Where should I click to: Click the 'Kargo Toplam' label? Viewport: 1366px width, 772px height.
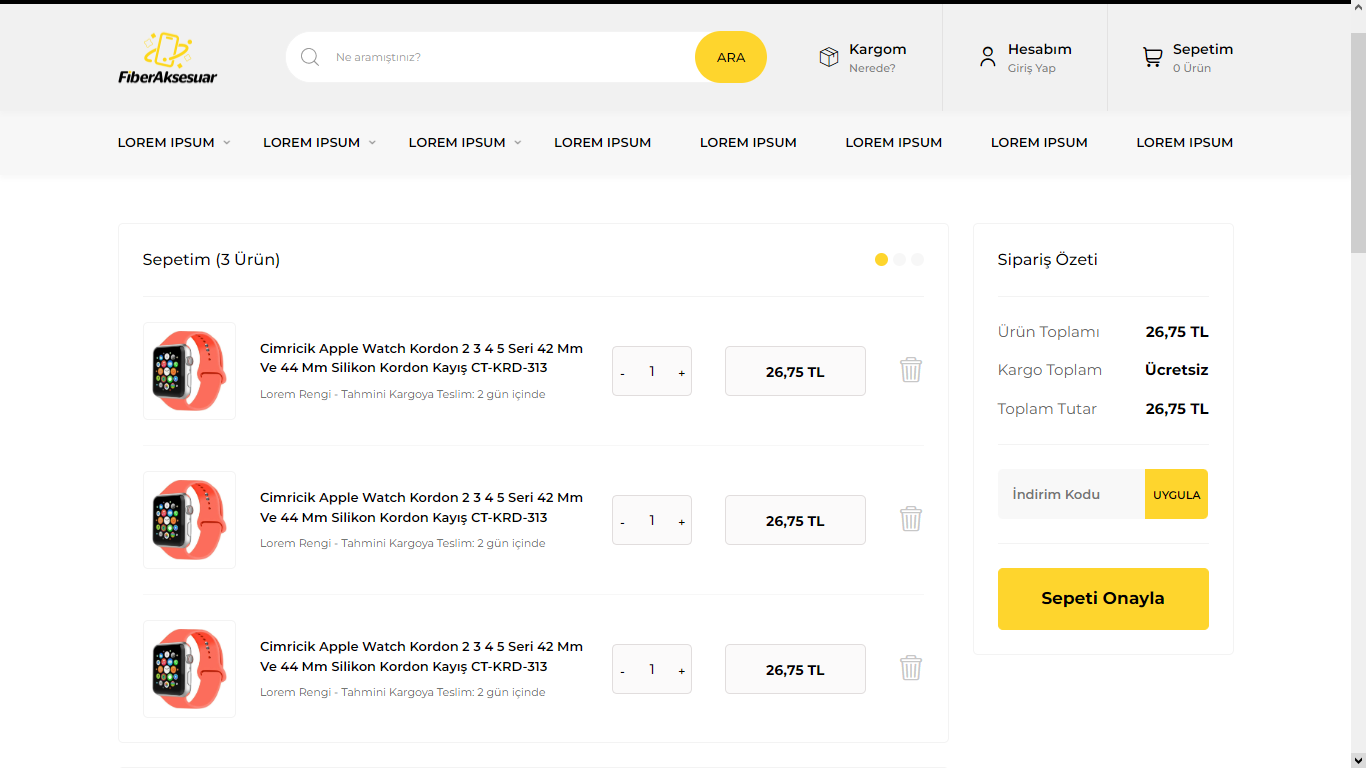[1049, 370]
